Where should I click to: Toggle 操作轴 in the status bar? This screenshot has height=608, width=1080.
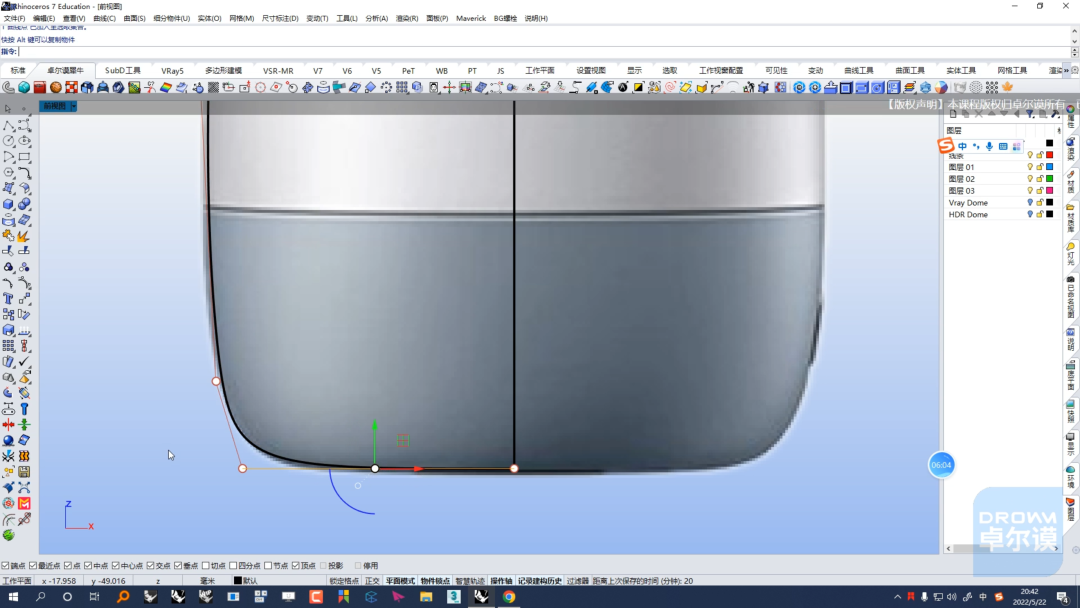coord(501,581)
